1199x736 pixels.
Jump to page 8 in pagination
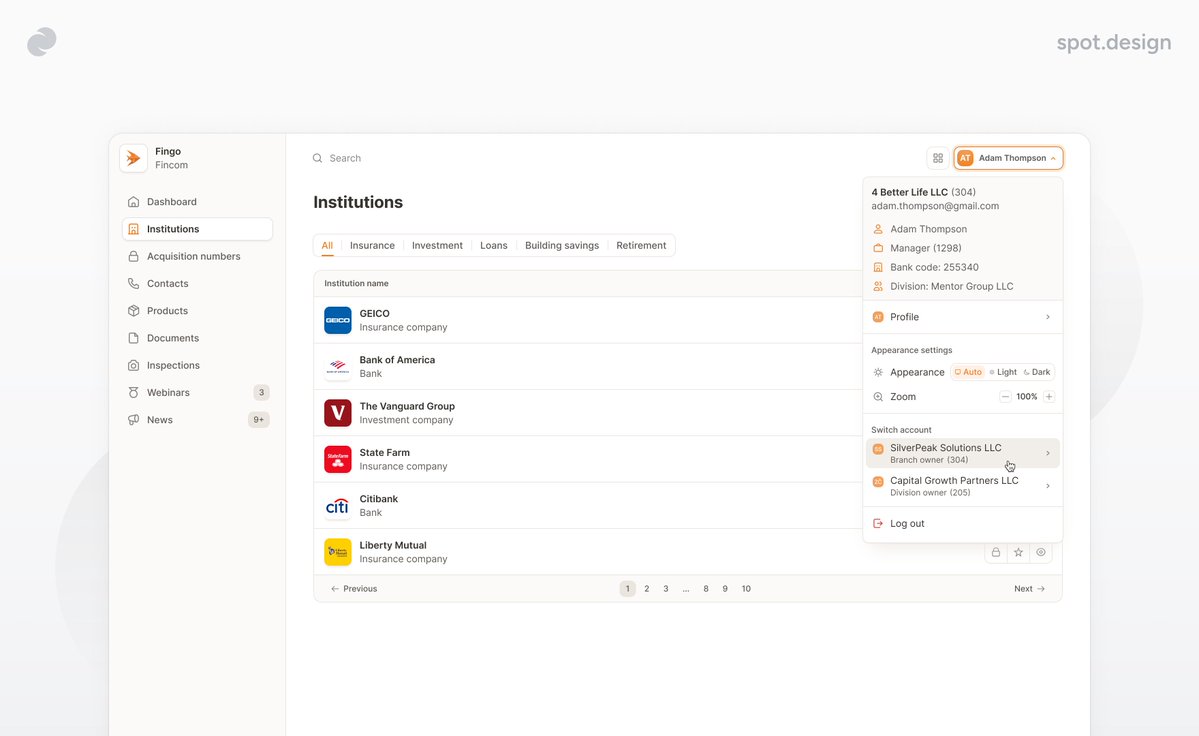tap(706, 589)
